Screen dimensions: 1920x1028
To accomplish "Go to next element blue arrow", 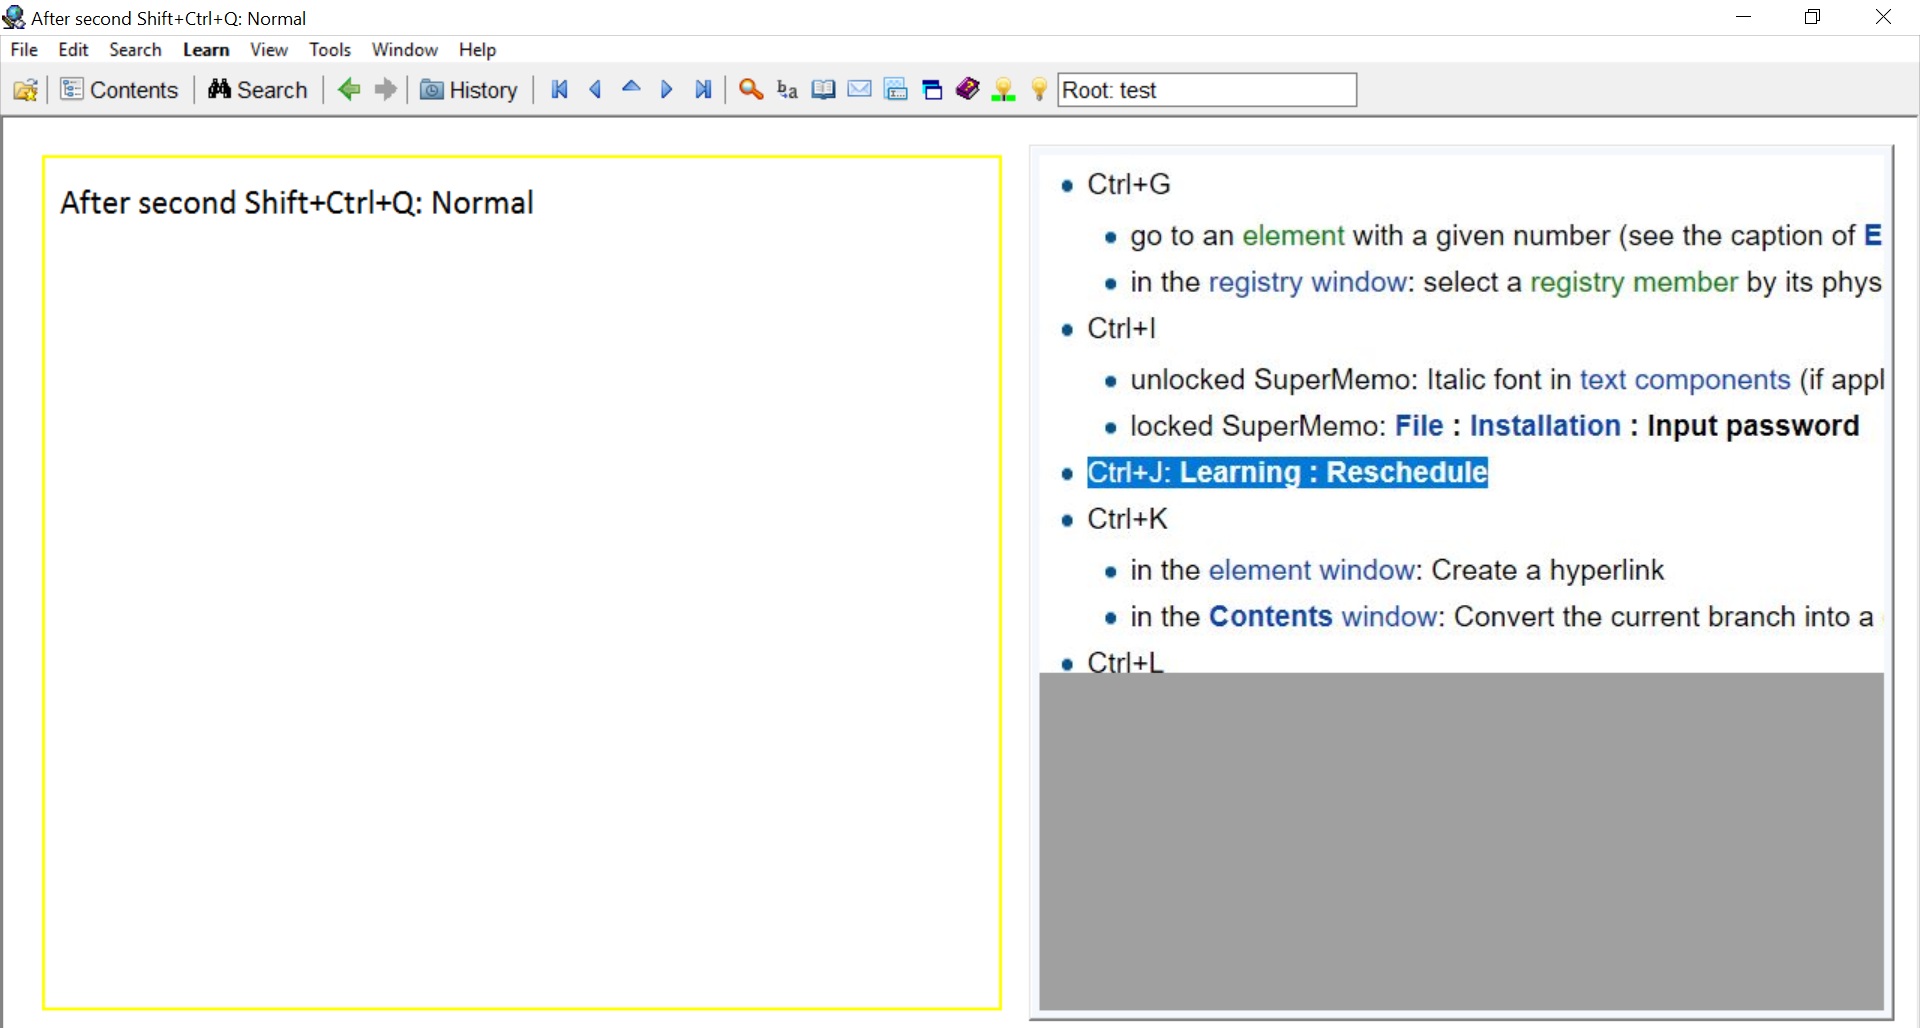I will pos(667,90).
